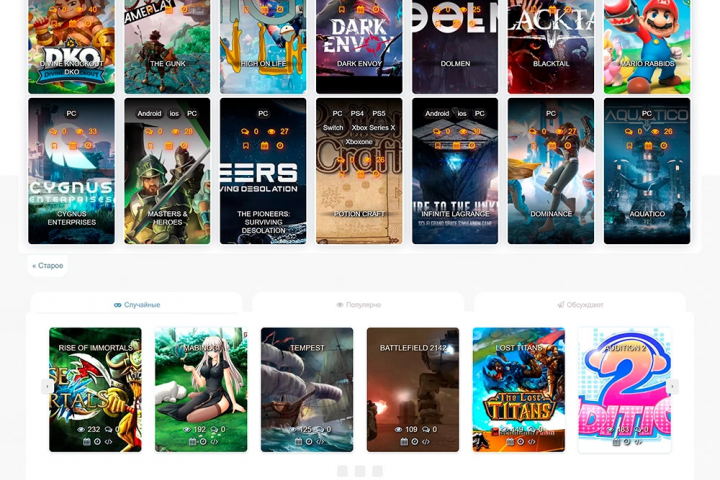Click bookmark icon on Potion Craft card
The image size is (720, 480).
pos(342,174)
